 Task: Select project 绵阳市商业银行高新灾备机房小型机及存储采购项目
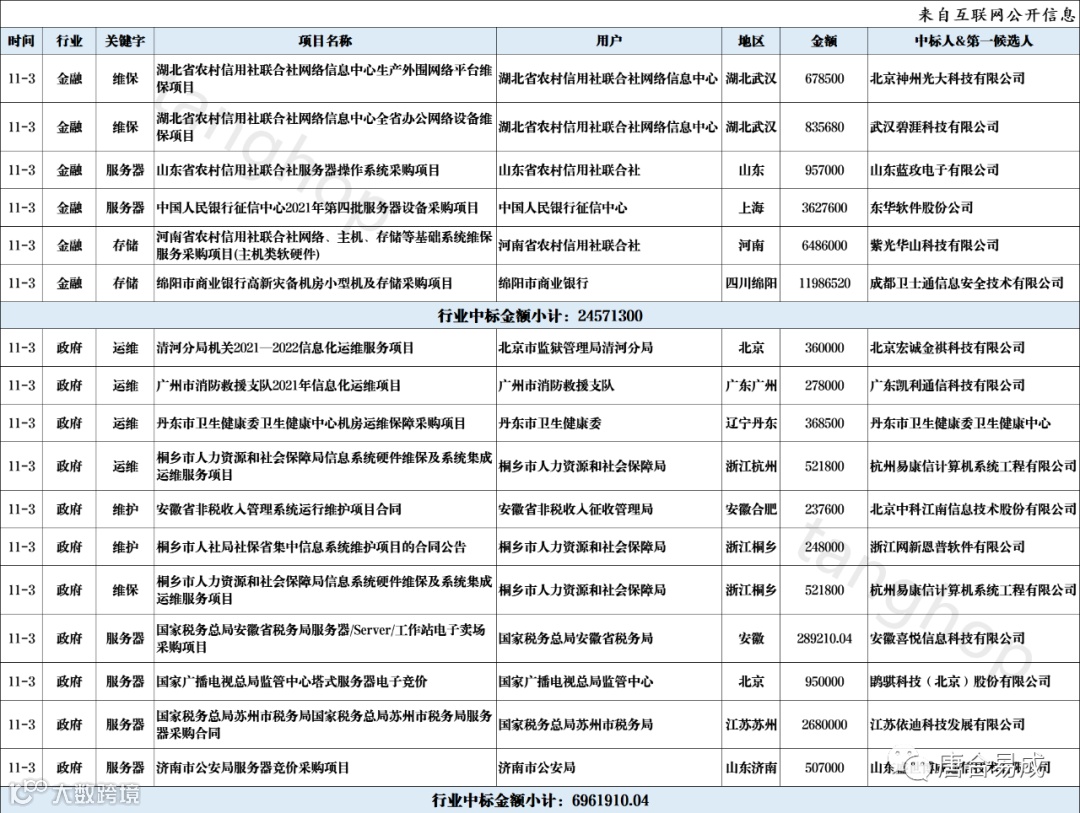pos(304,283)
